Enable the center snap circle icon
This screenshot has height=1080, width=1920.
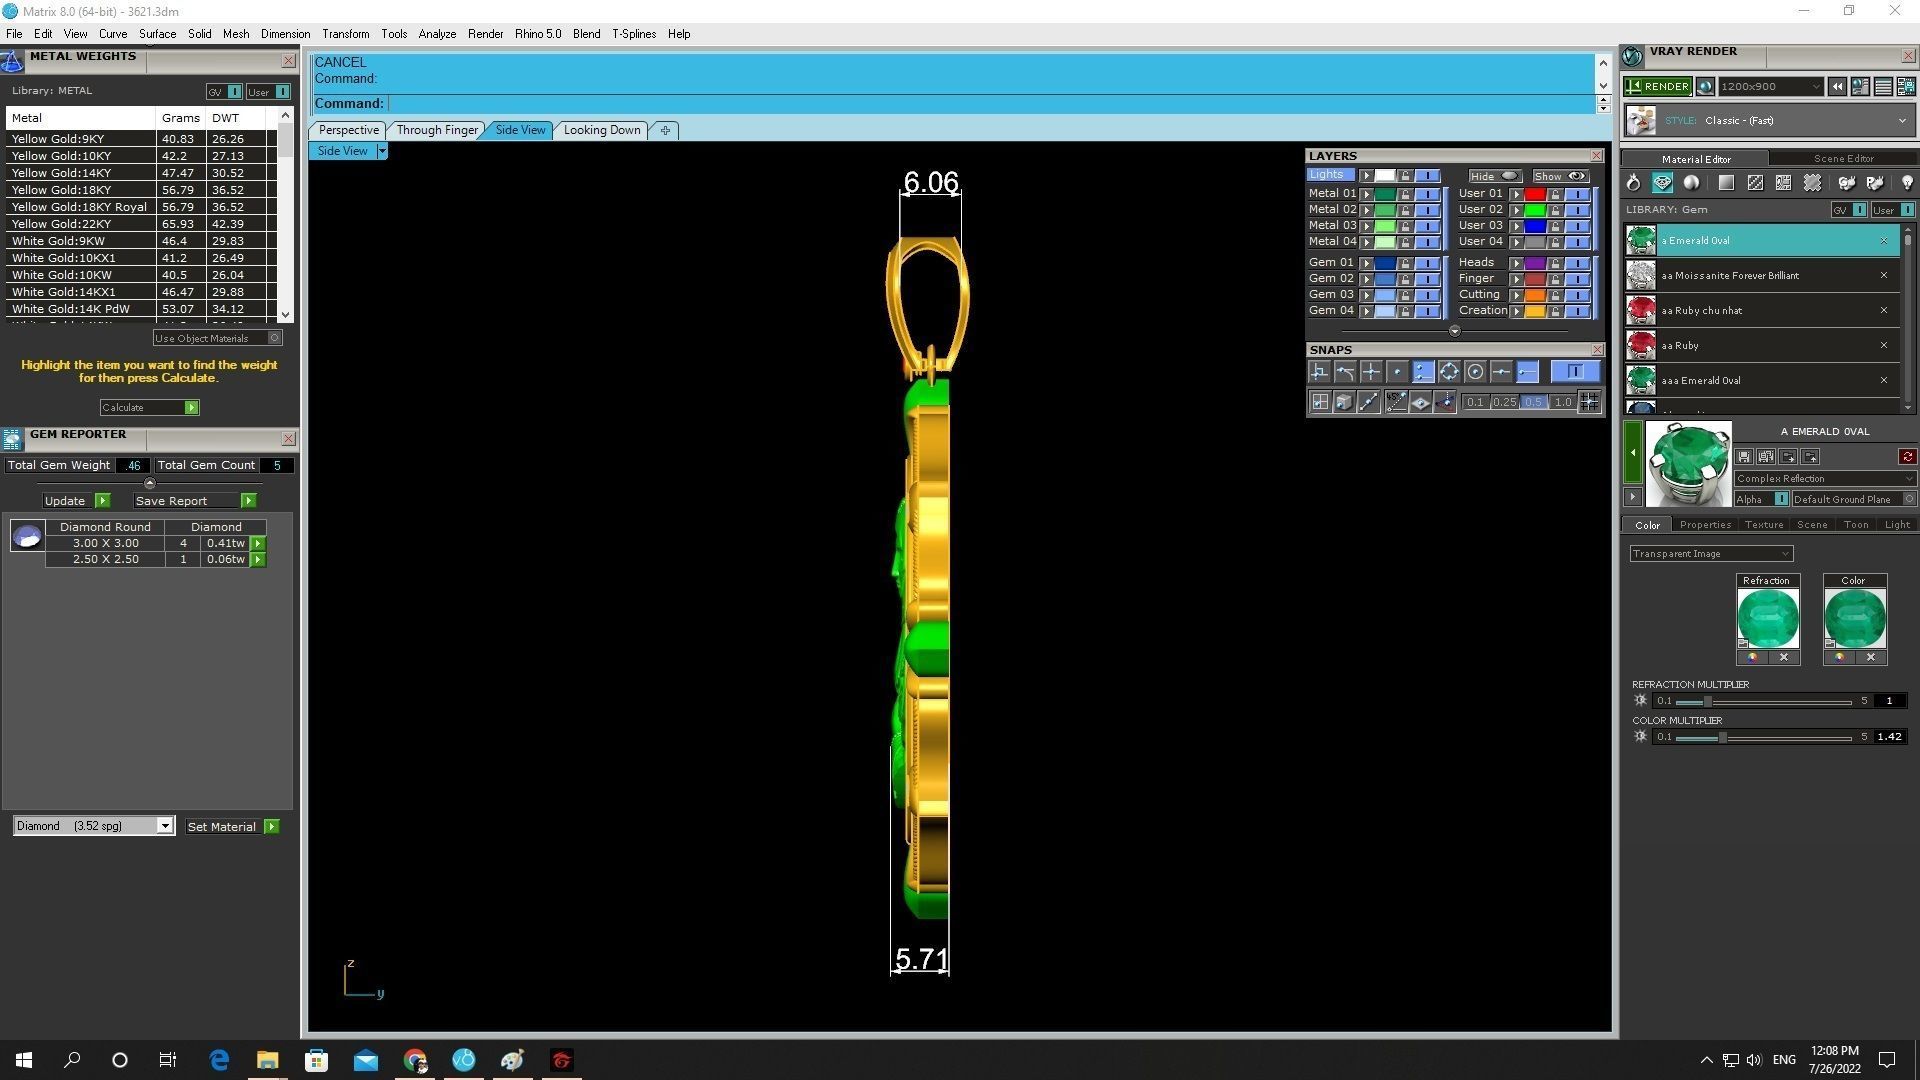pos(1475,372)
